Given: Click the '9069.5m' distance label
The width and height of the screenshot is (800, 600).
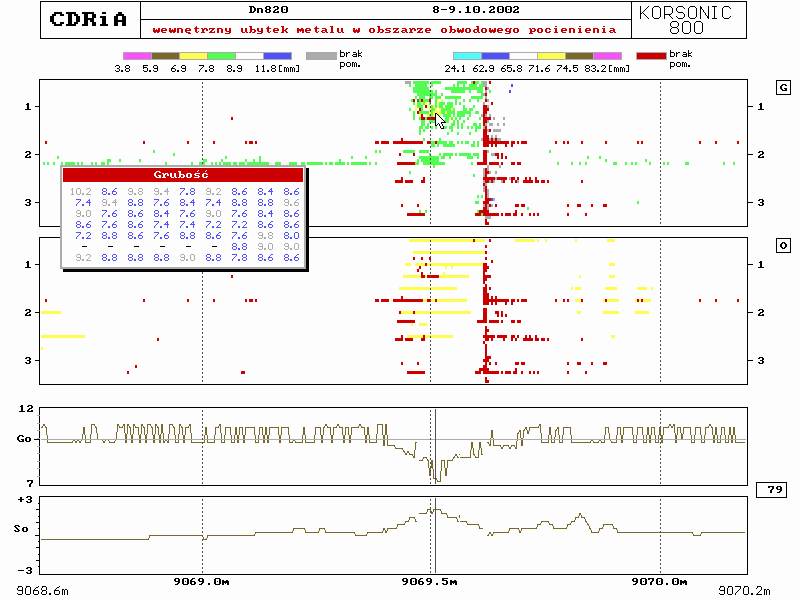Looking at the screenshot, I should [430, 582].
